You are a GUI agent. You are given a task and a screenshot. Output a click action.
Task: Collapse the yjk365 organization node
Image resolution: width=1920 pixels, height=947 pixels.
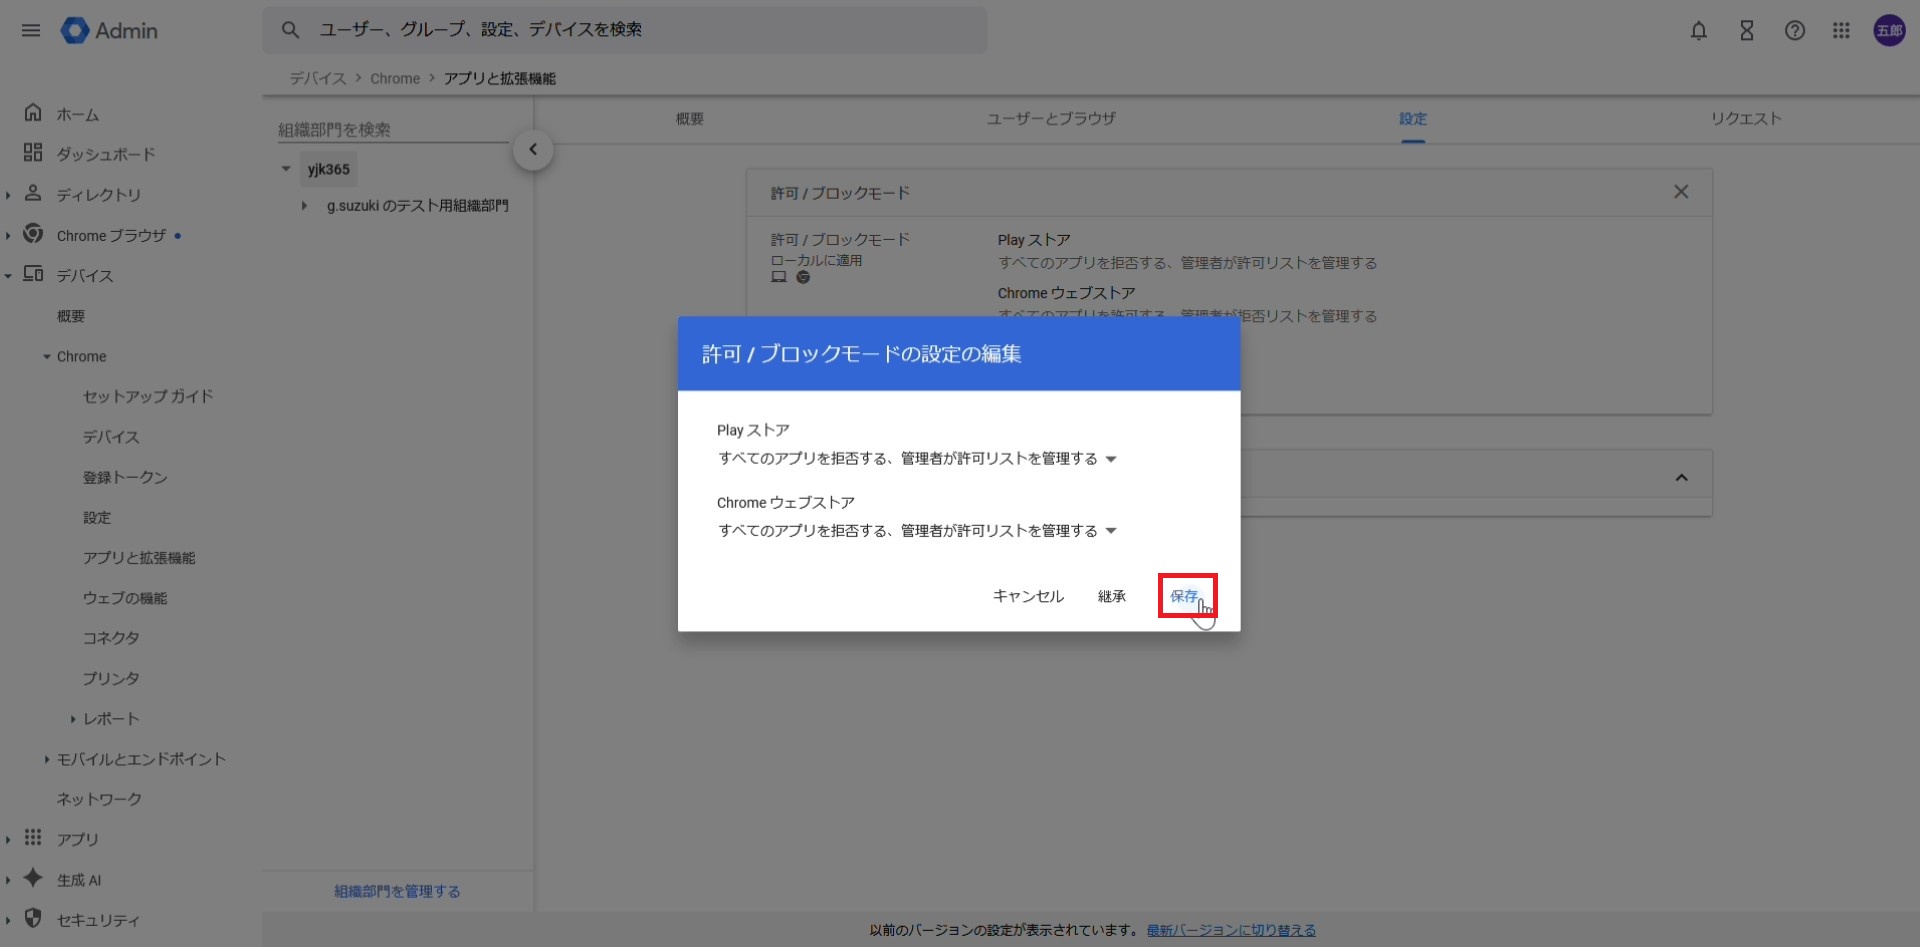click(x=286, y=169)
